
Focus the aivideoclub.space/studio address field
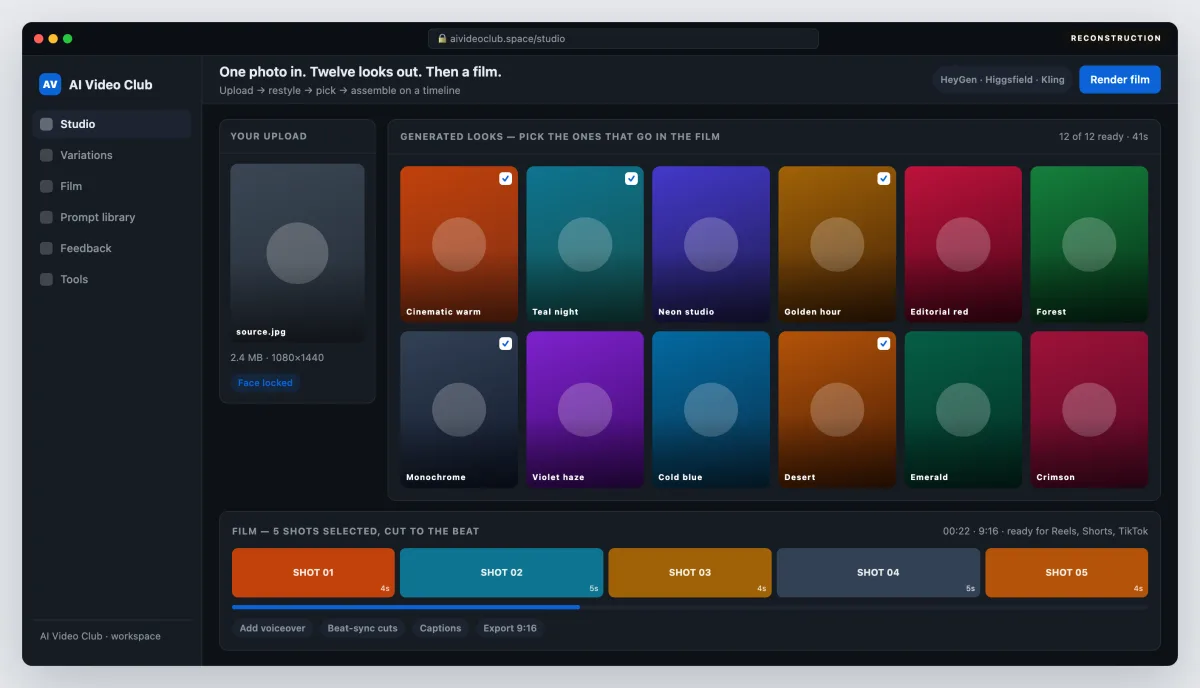coord(623,39)
